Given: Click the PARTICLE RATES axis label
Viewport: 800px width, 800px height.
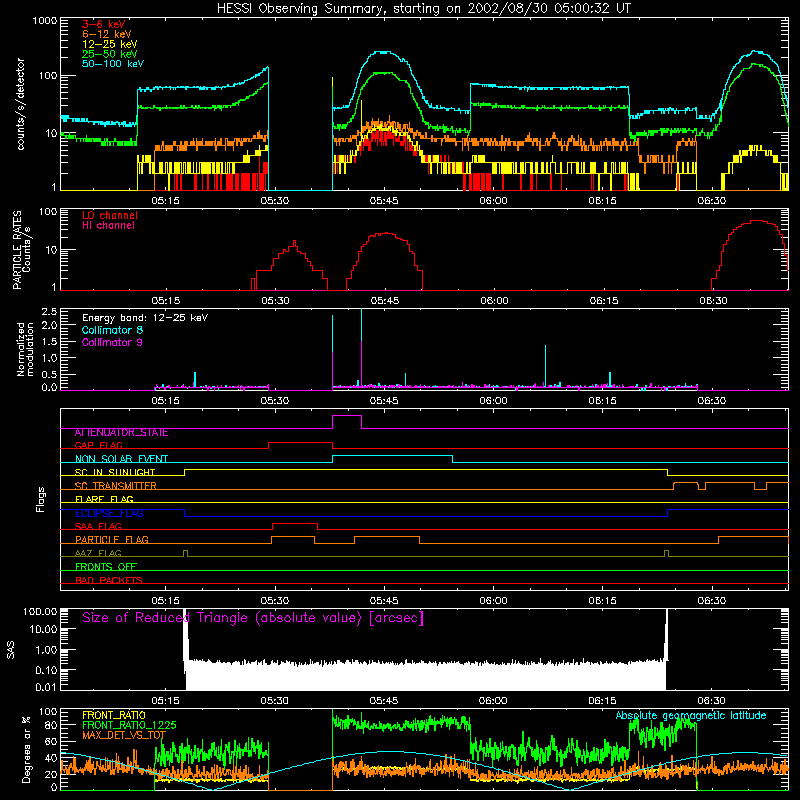Looking at the screenshot, I should point(21,250).
